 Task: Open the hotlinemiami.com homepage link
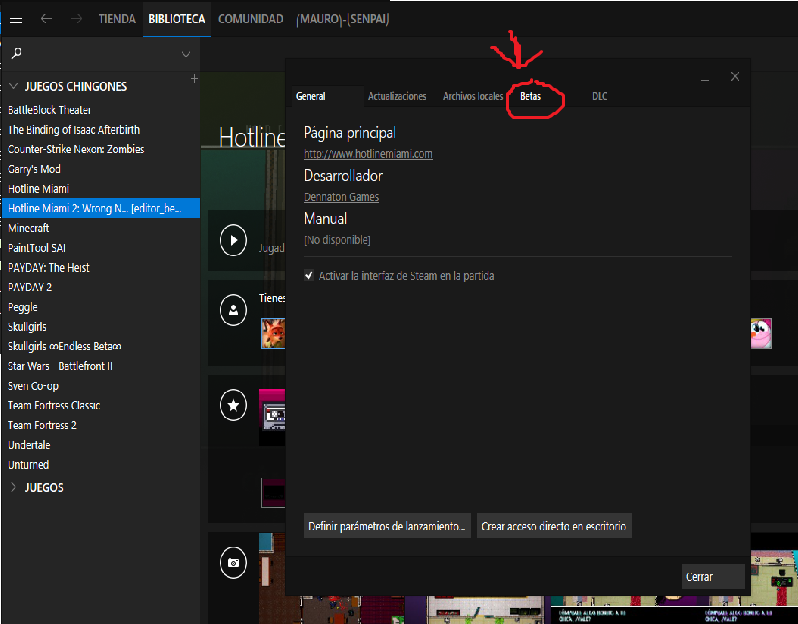pos(368,154)
